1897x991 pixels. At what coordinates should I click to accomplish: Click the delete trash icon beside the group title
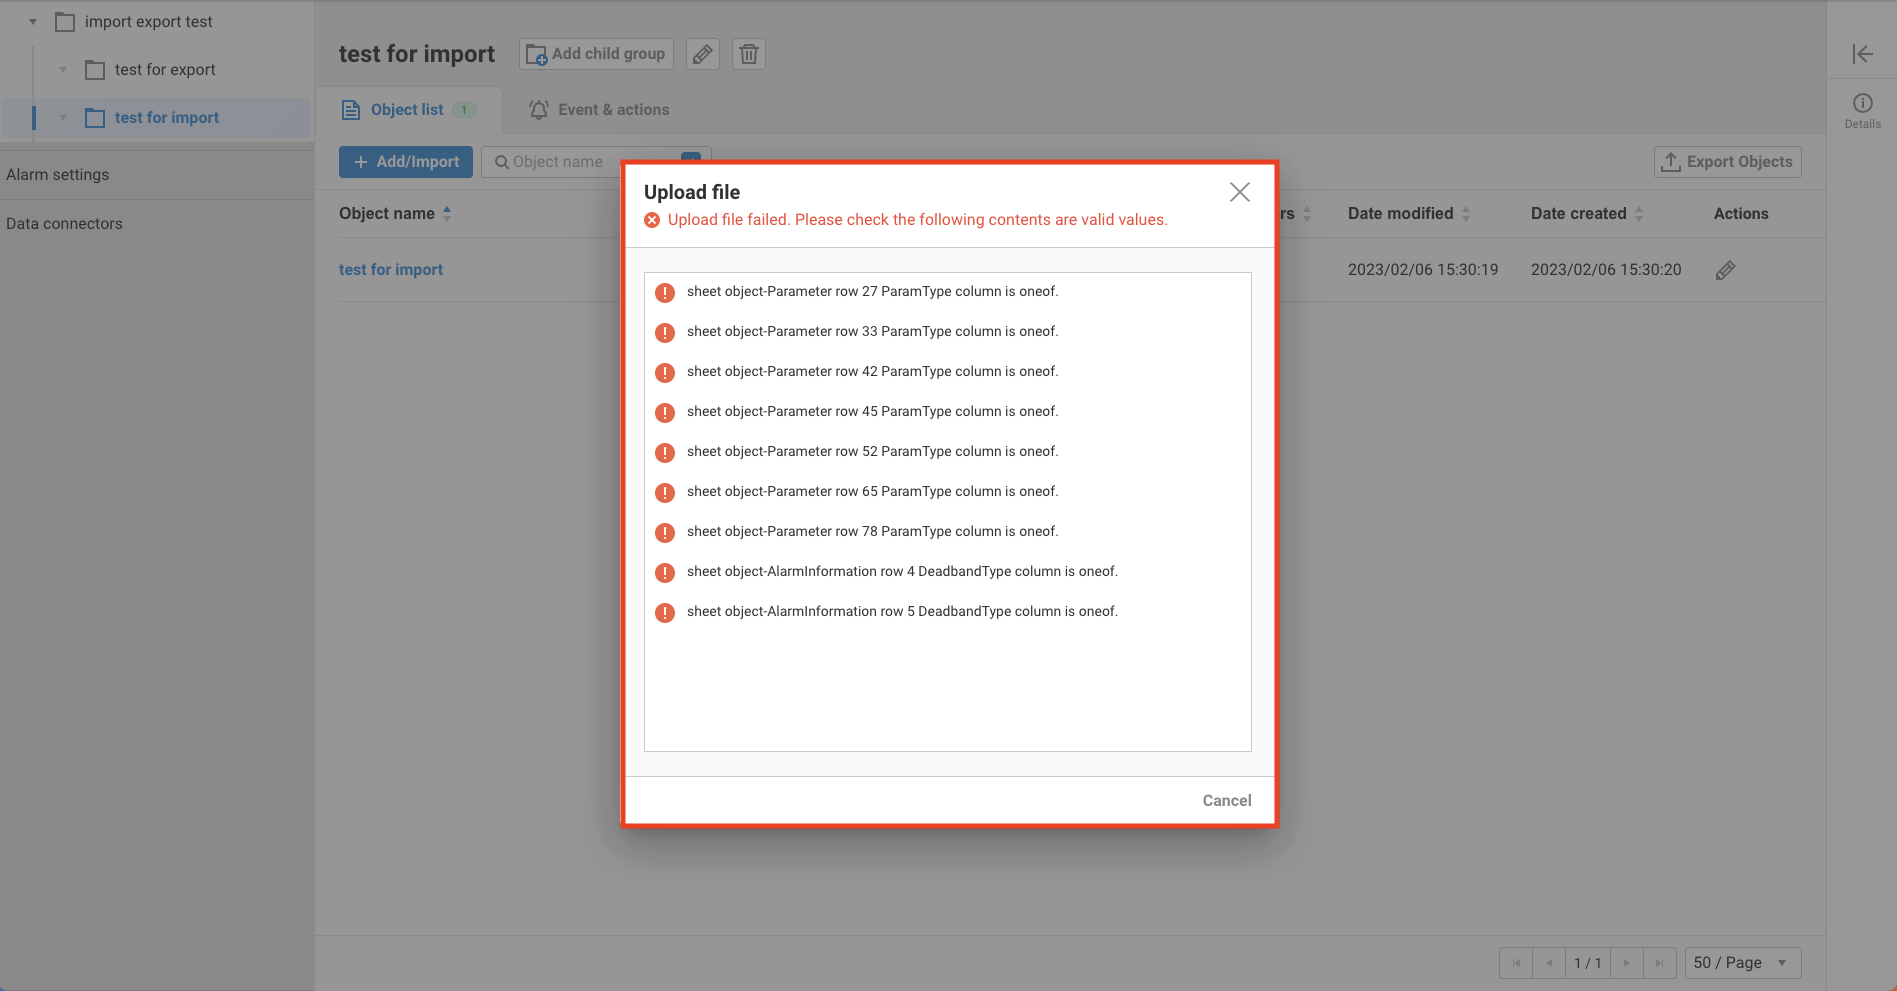pyautogui.click(x=749, y=54)
